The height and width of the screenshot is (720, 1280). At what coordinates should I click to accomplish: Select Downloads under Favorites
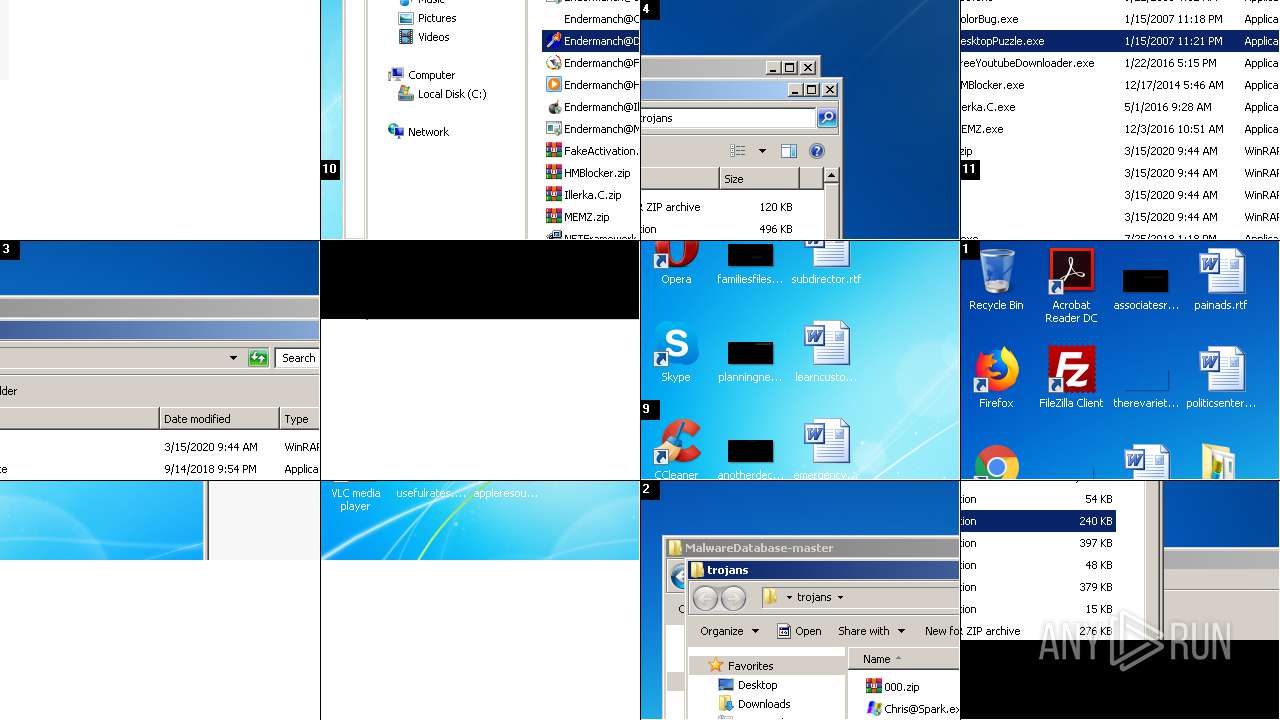tap(754, 704)
